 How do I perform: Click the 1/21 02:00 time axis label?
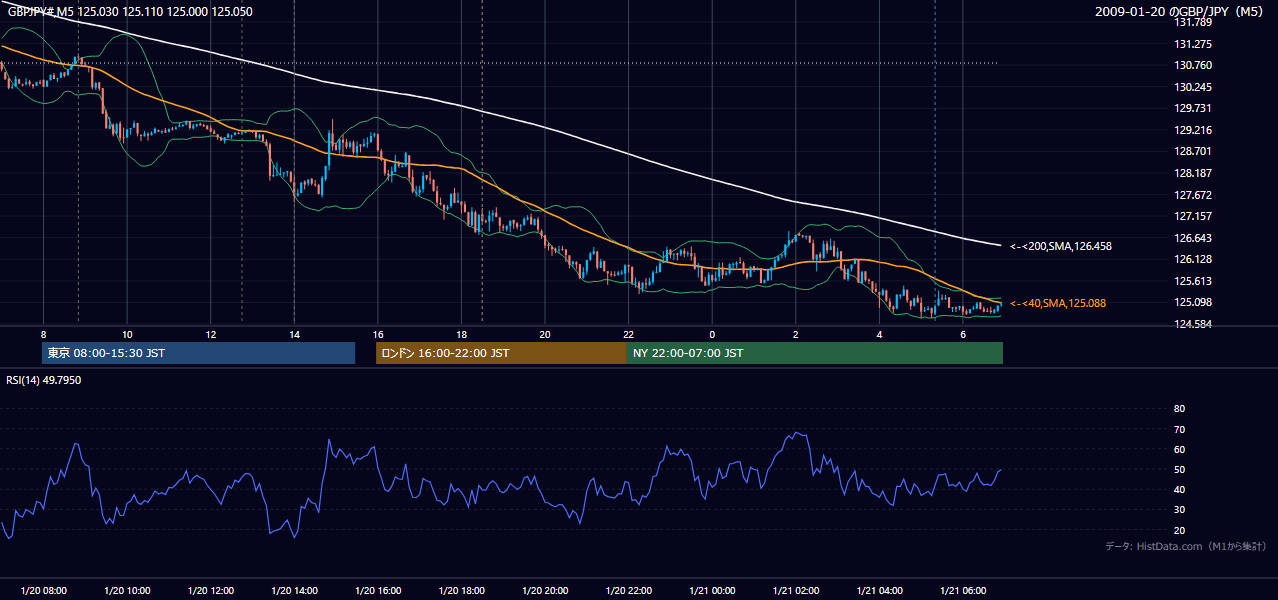coord(795,591)
